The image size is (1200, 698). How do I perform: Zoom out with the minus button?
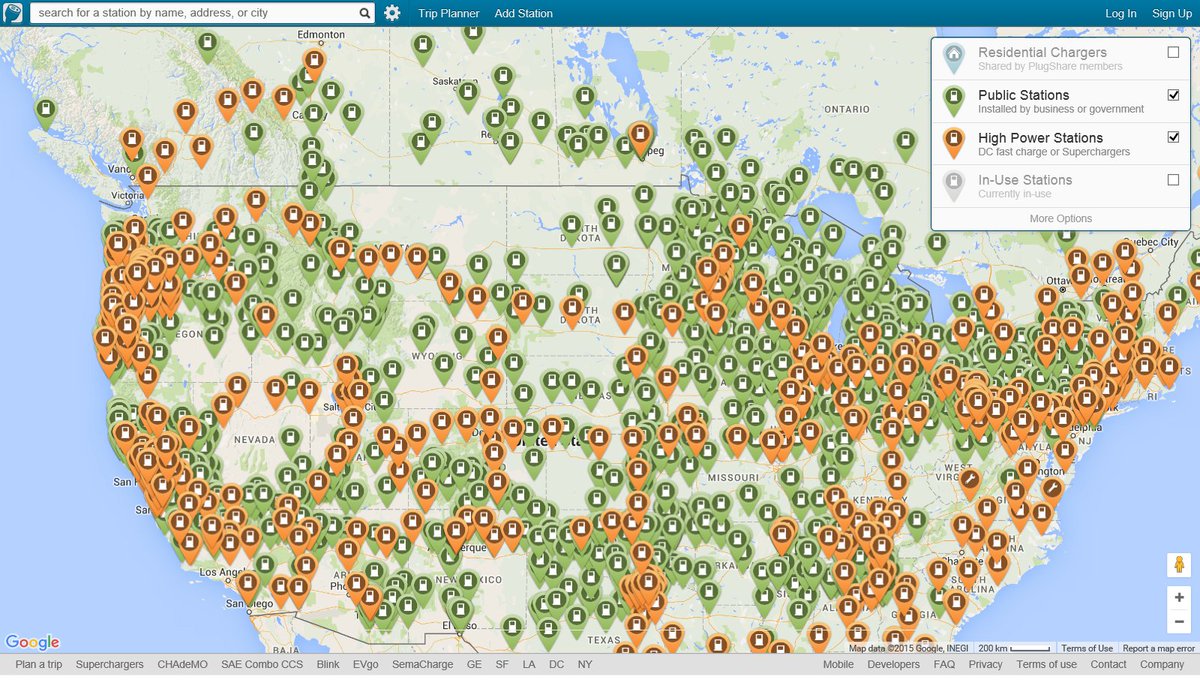pos(1179,621)
